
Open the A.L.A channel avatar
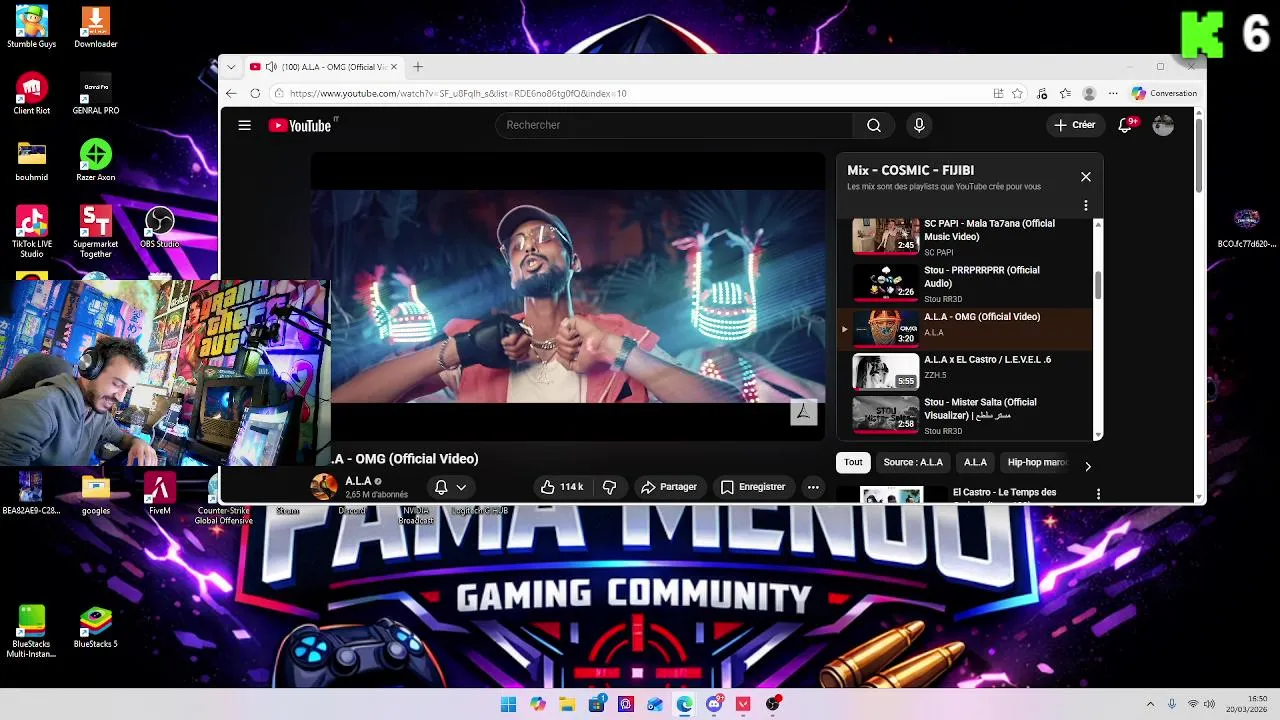324,487
